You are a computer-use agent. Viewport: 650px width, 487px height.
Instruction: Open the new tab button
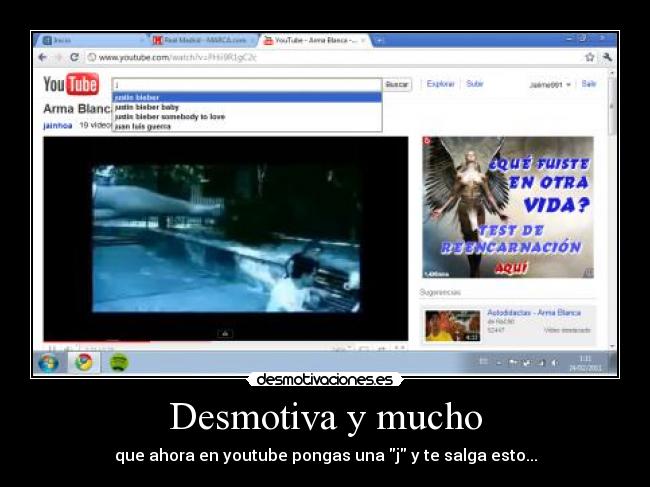(380, 40)
